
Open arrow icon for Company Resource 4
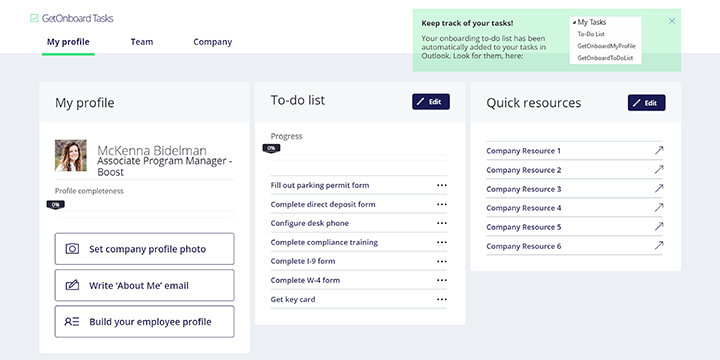click(659, 208)
